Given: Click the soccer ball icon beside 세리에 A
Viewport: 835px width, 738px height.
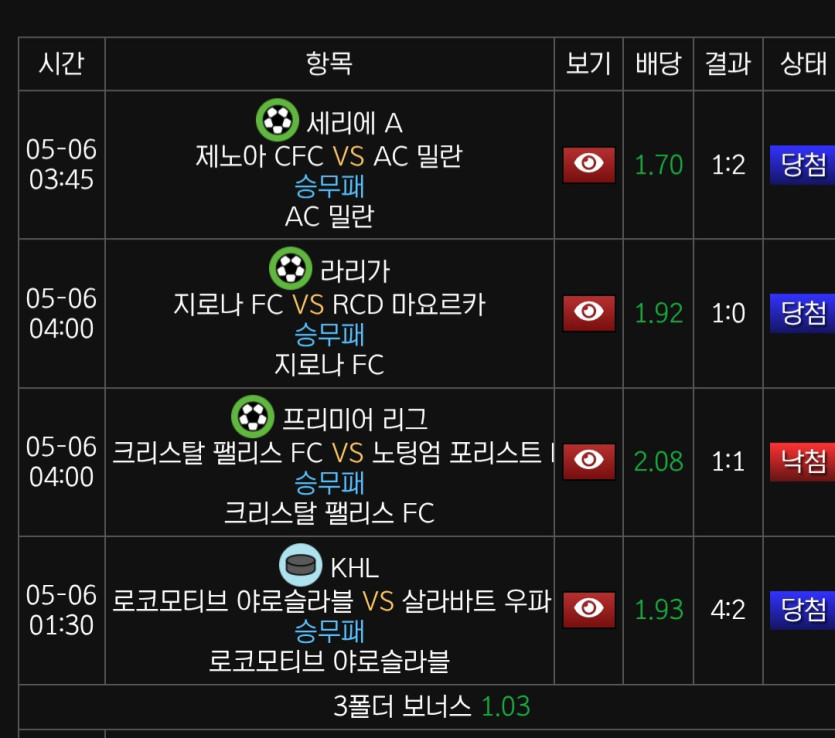Looking at the screenshot, I should (x=277, y=120).
